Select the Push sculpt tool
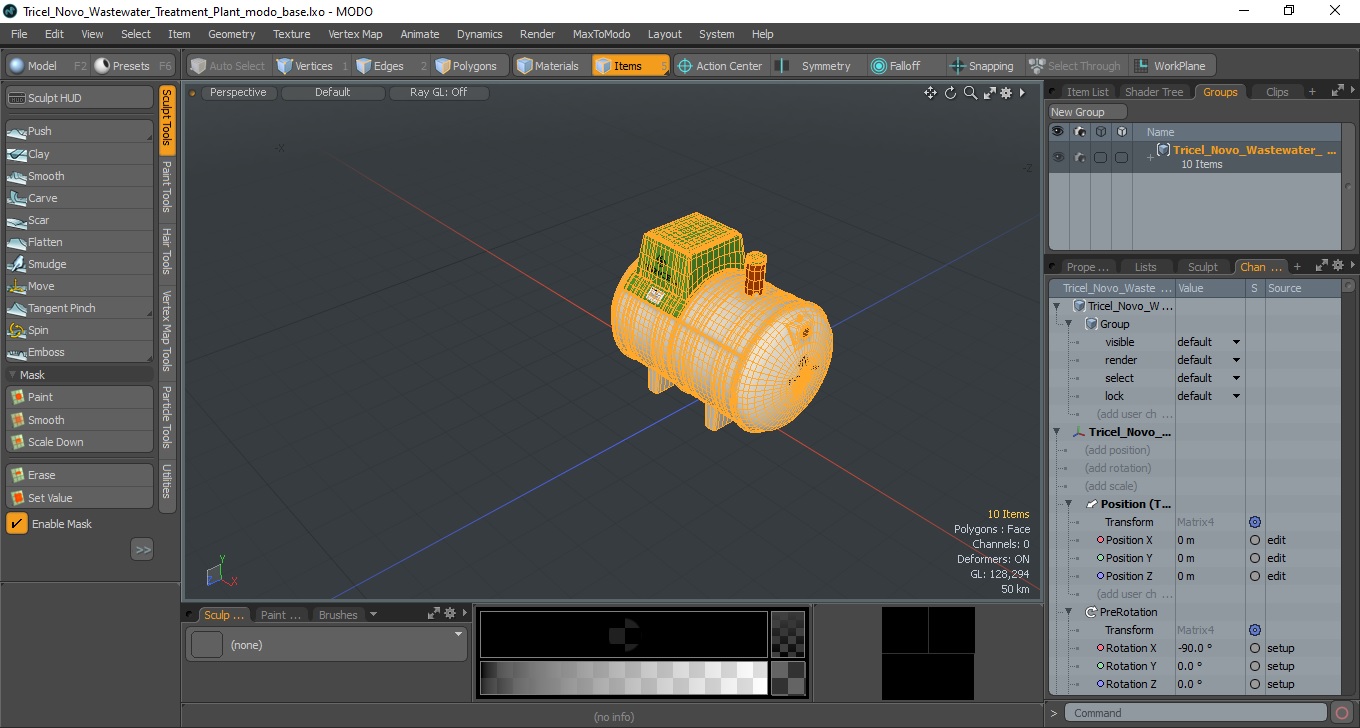This screenshot has height=728, width=1360. (79, 131)
